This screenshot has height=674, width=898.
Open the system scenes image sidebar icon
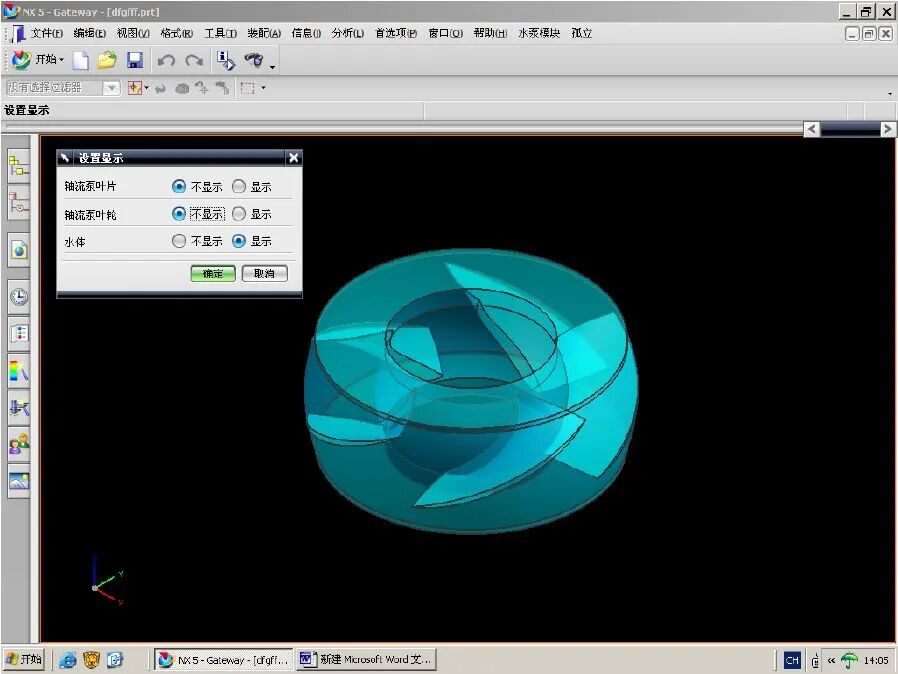19,481
